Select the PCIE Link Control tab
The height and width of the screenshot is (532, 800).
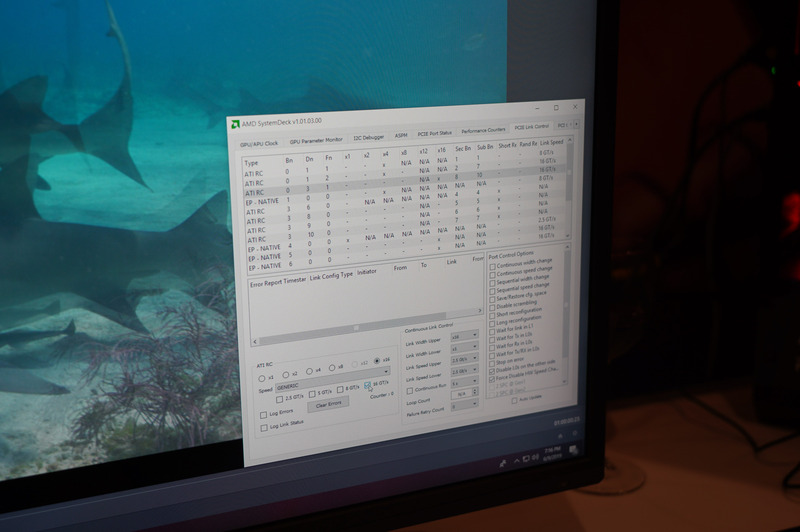pyautogui.click(x=531, y=126)
